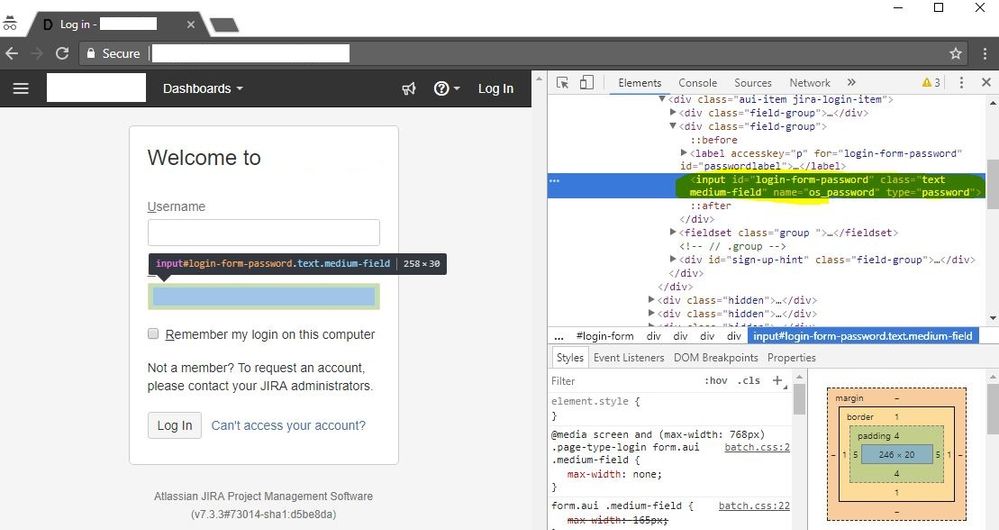This screenshot has width=999, height=530.
Task: Collapse the aui-item jira-login-item div
Action: pos(663,99)
